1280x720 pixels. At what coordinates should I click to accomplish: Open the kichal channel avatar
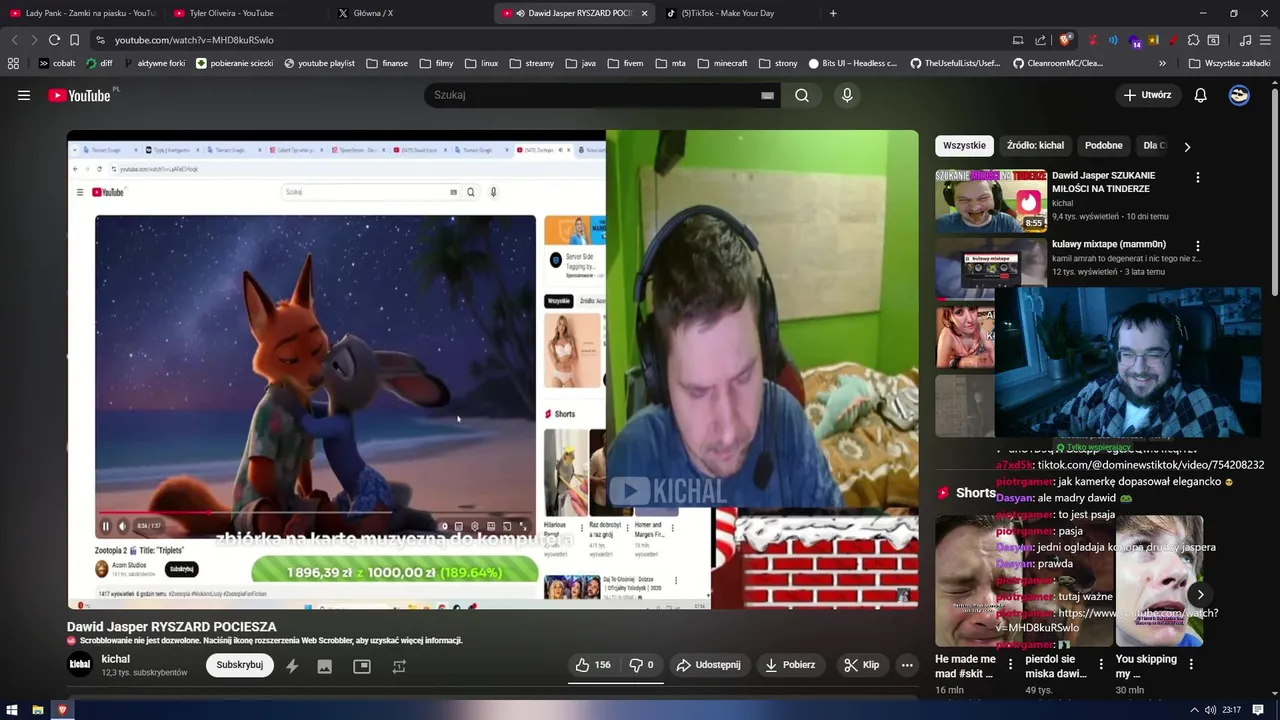[80, 665]
